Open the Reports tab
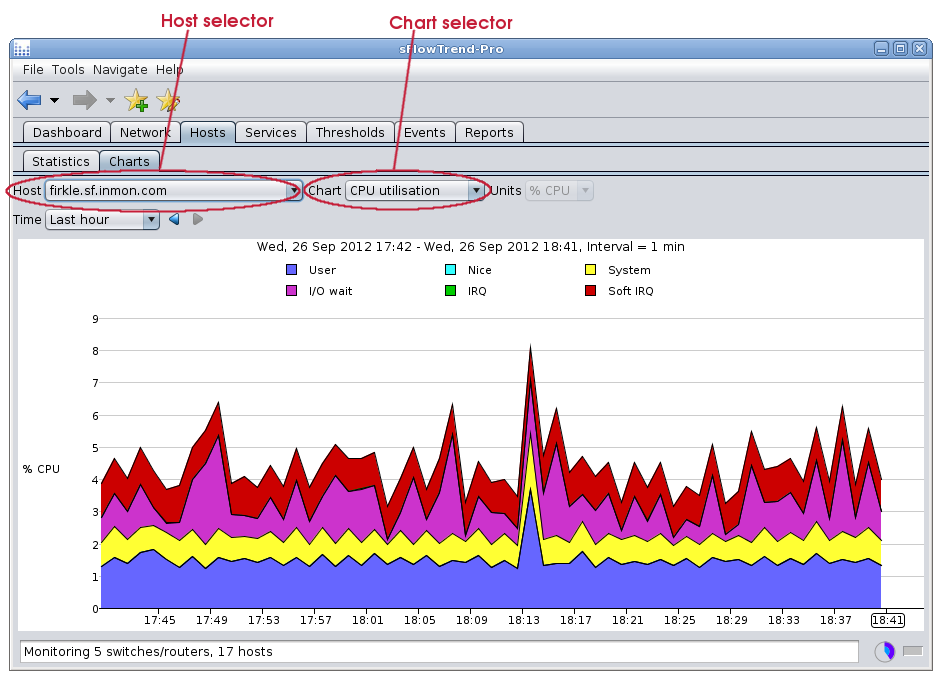This screenshot has width=944, height=680. tap(489, 132)
